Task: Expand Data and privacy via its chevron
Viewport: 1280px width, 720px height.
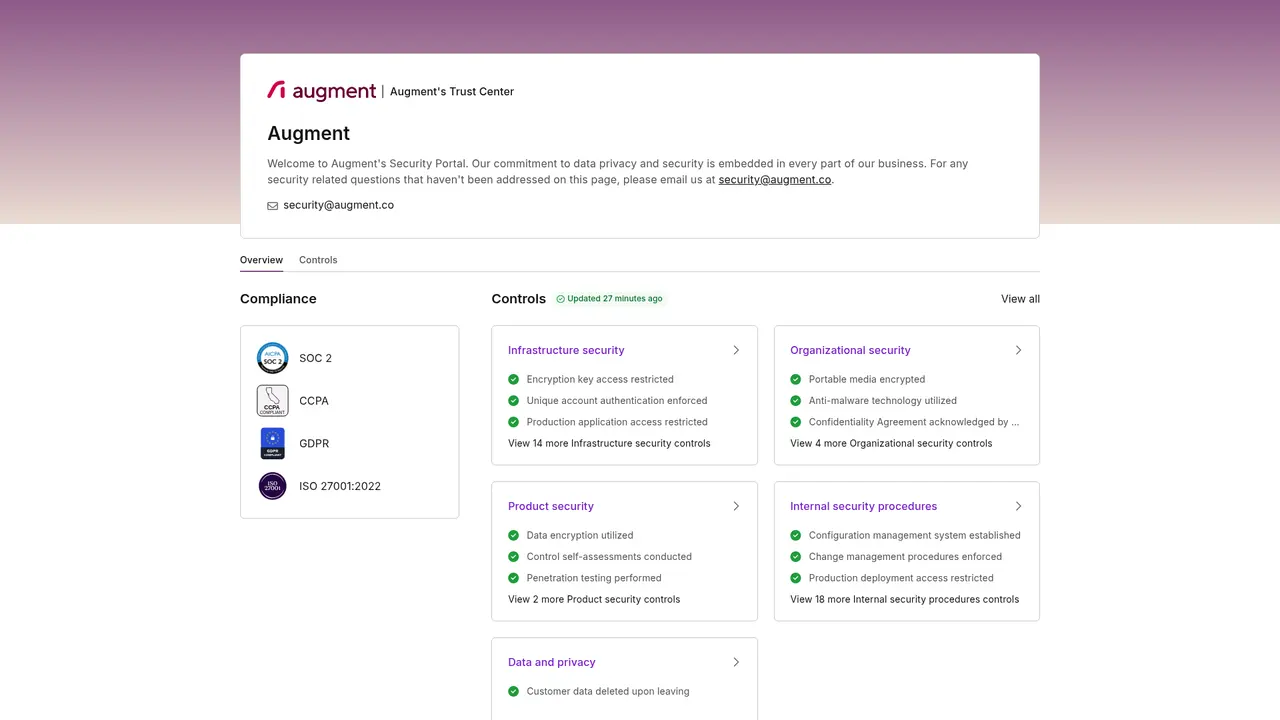Action: [736, 662]
